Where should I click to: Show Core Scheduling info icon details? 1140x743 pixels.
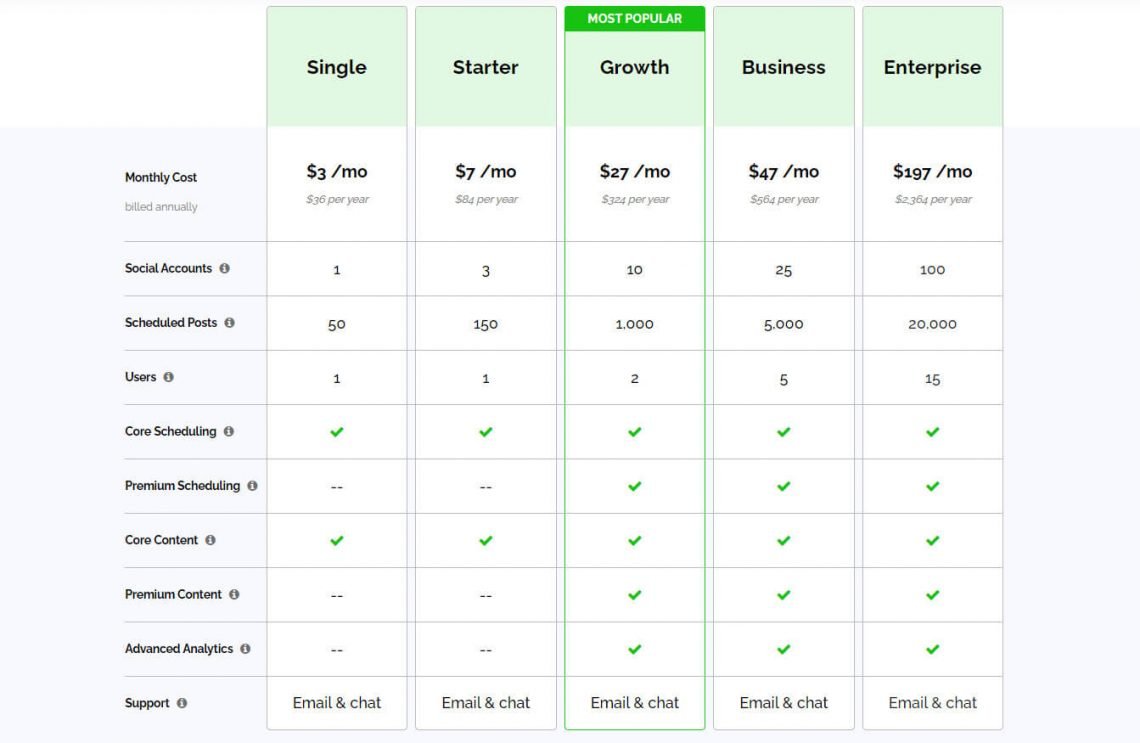pyautogui.click(x=229, y=432)
